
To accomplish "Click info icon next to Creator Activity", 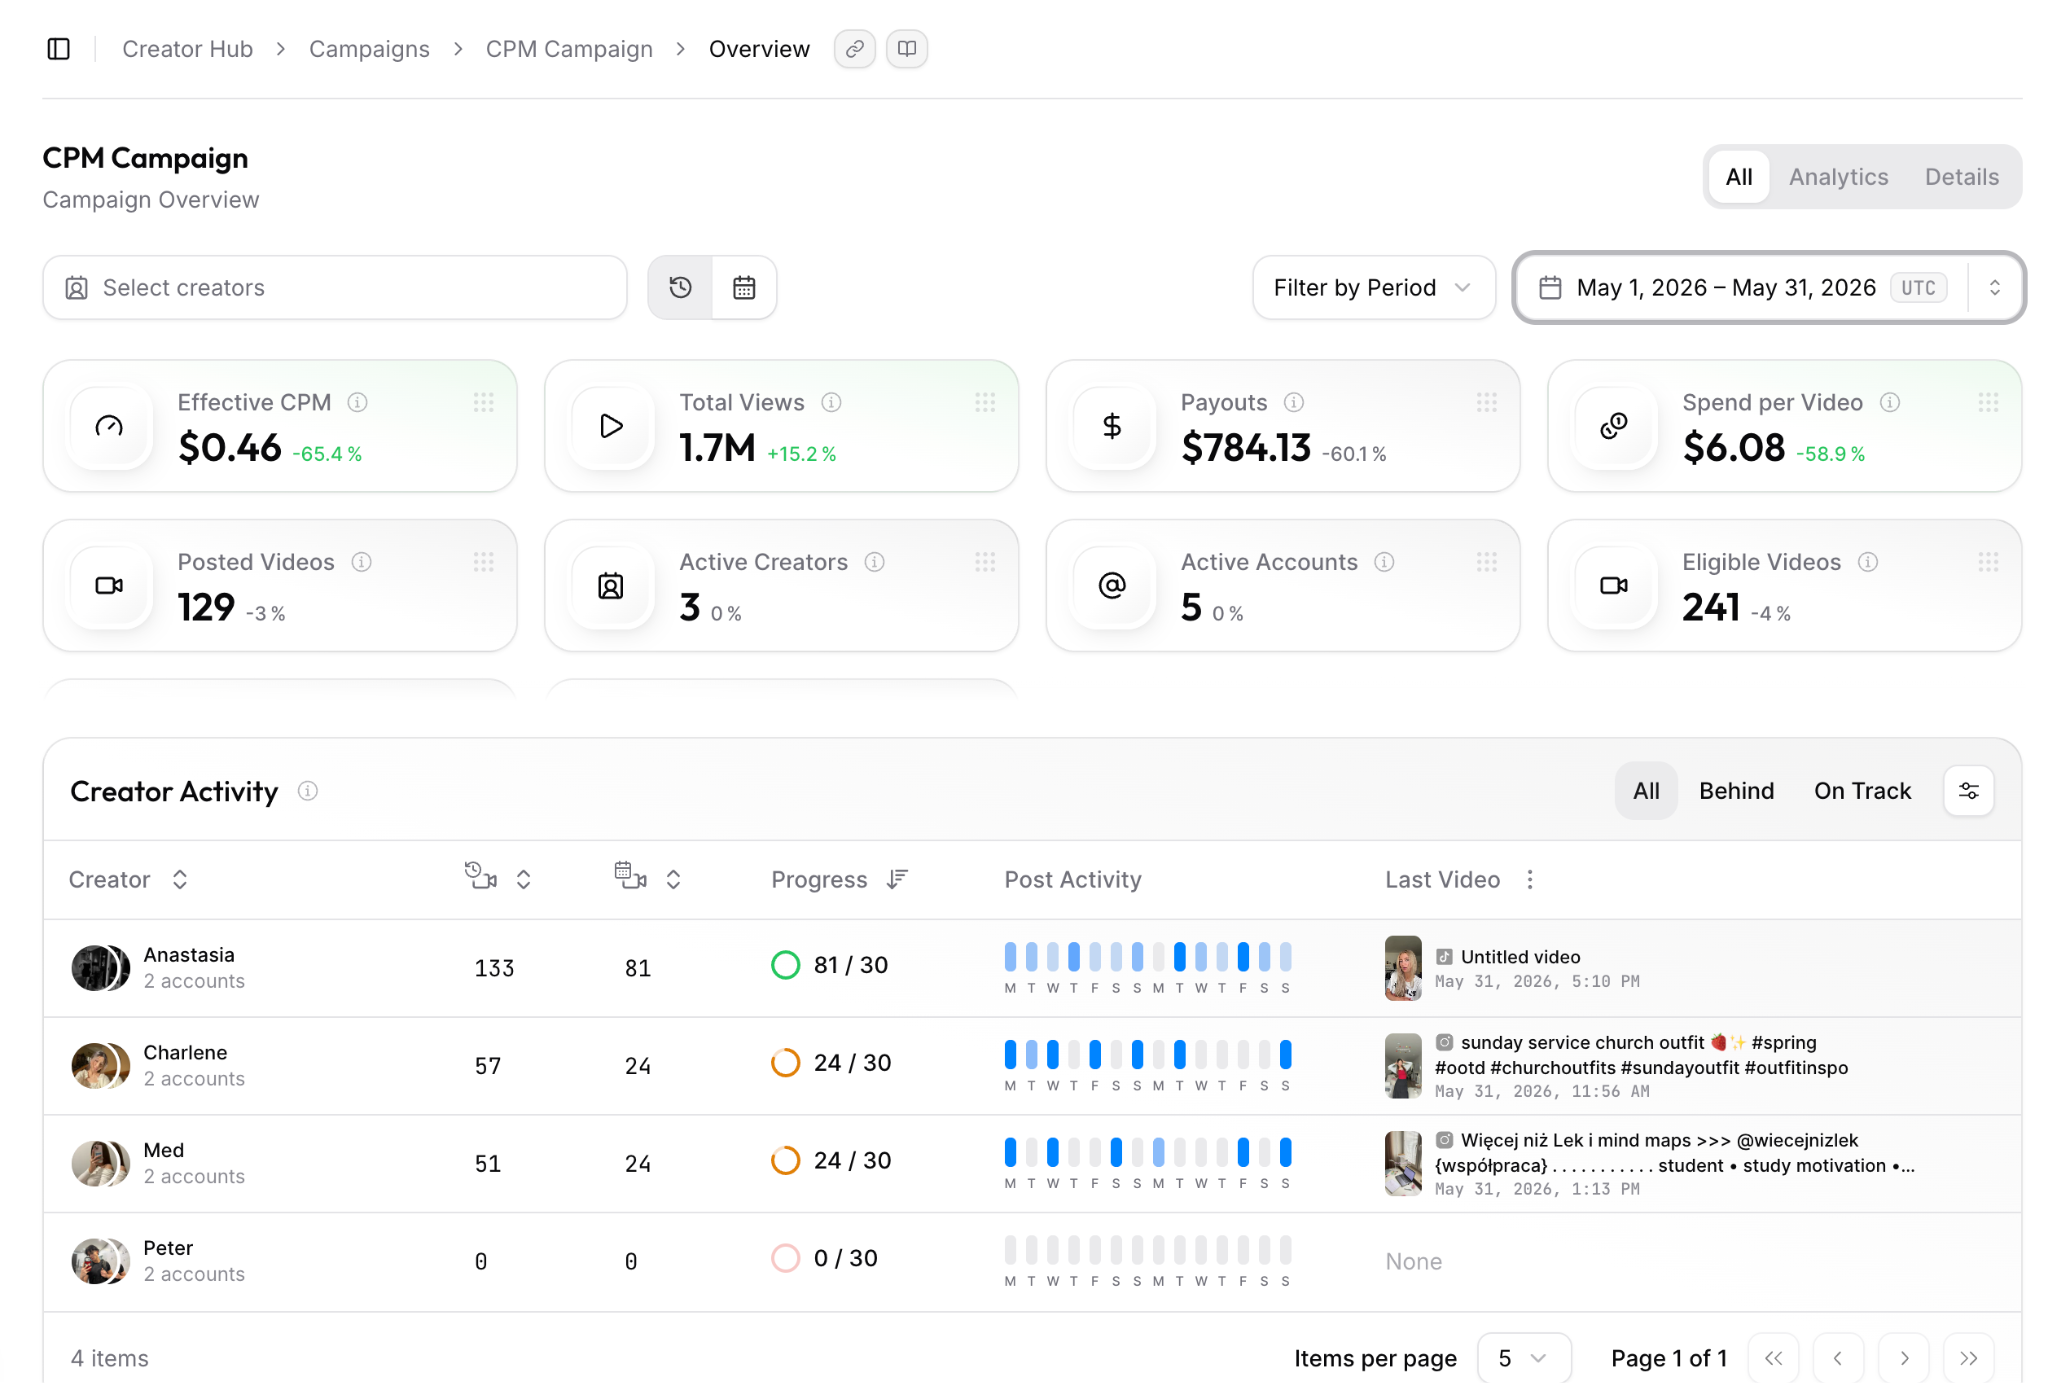I will point(308,791).
